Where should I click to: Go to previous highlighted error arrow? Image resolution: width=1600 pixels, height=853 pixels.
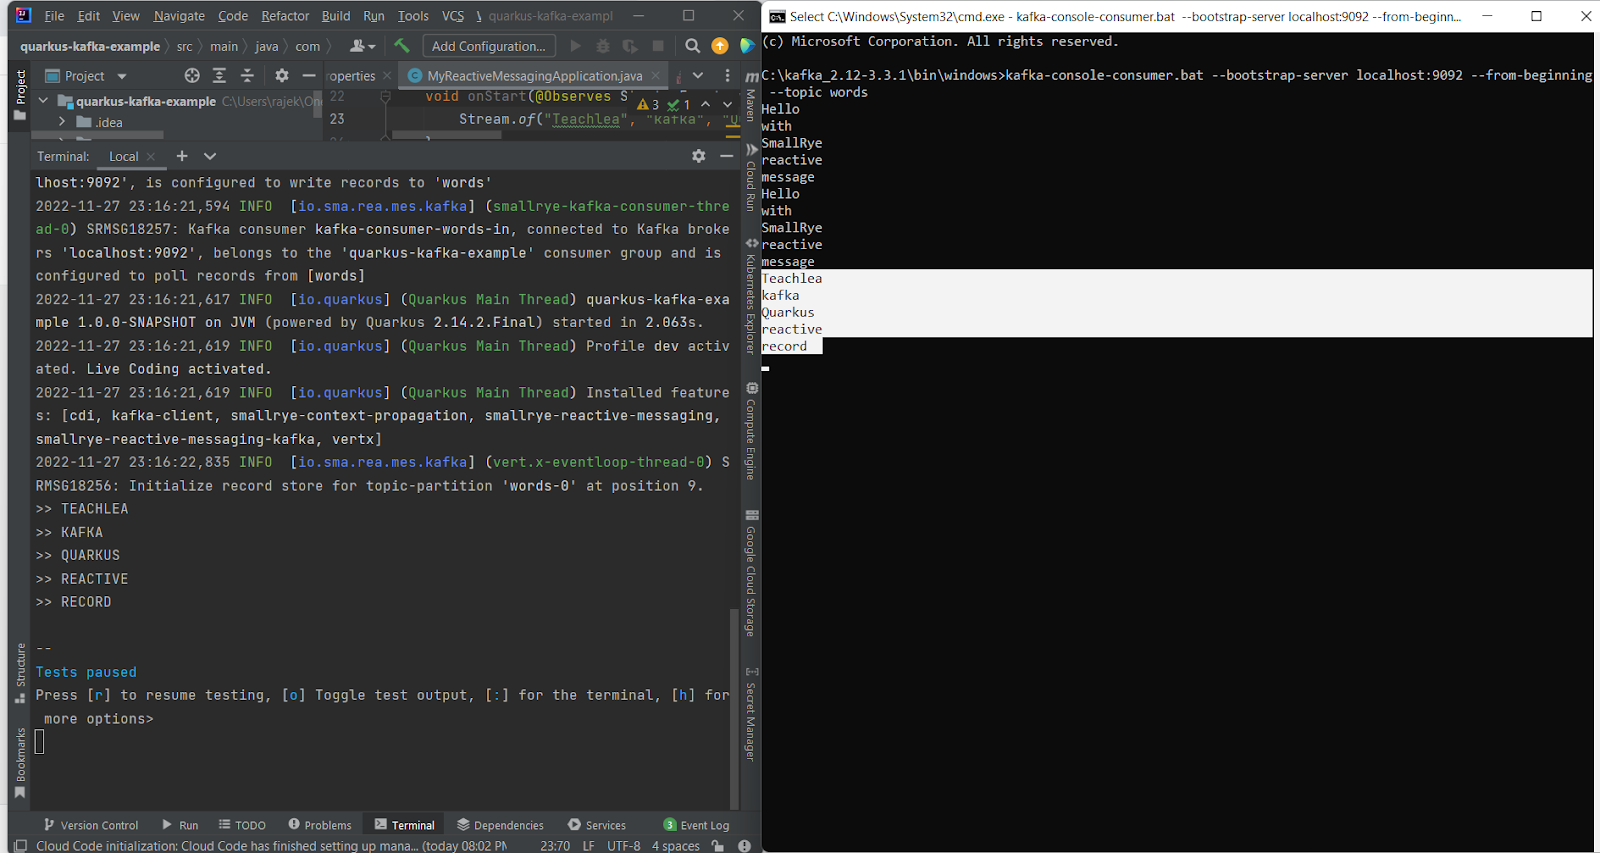[705, 104]
